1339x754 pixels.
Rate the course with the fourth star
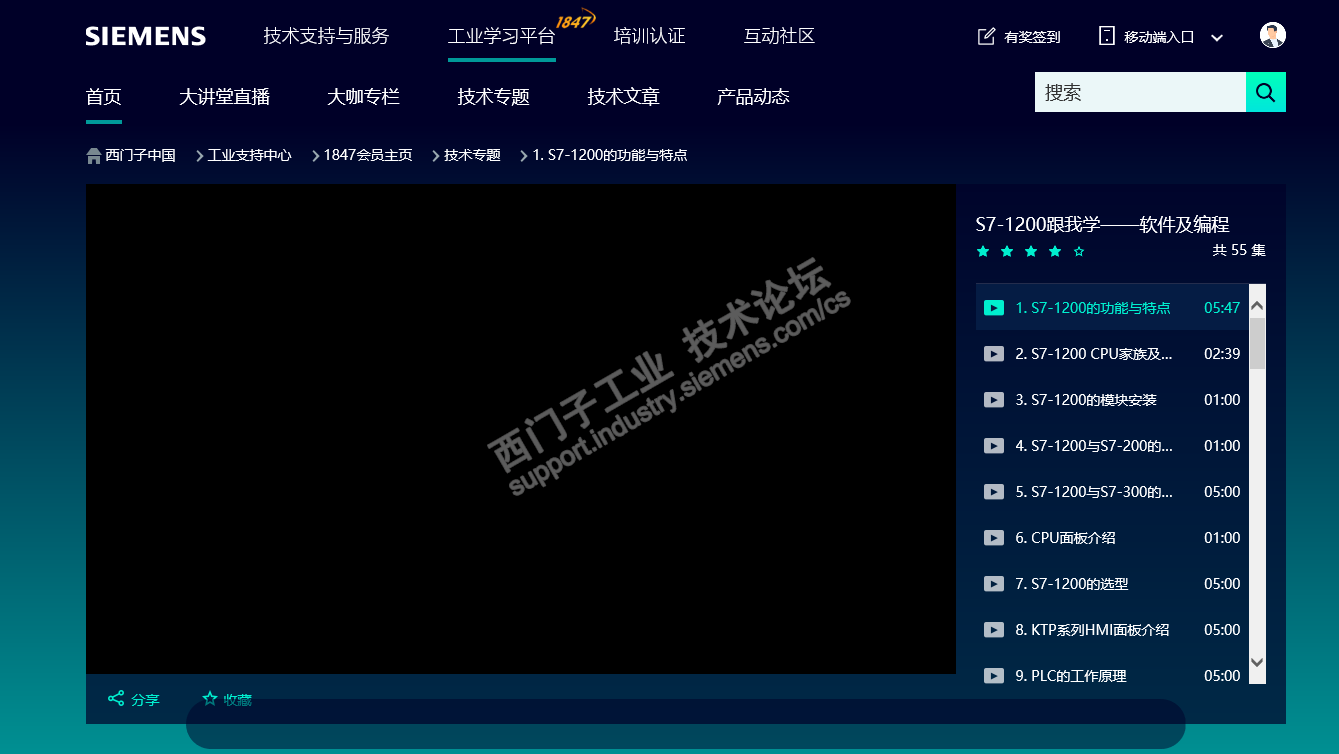coord(1055,251)
